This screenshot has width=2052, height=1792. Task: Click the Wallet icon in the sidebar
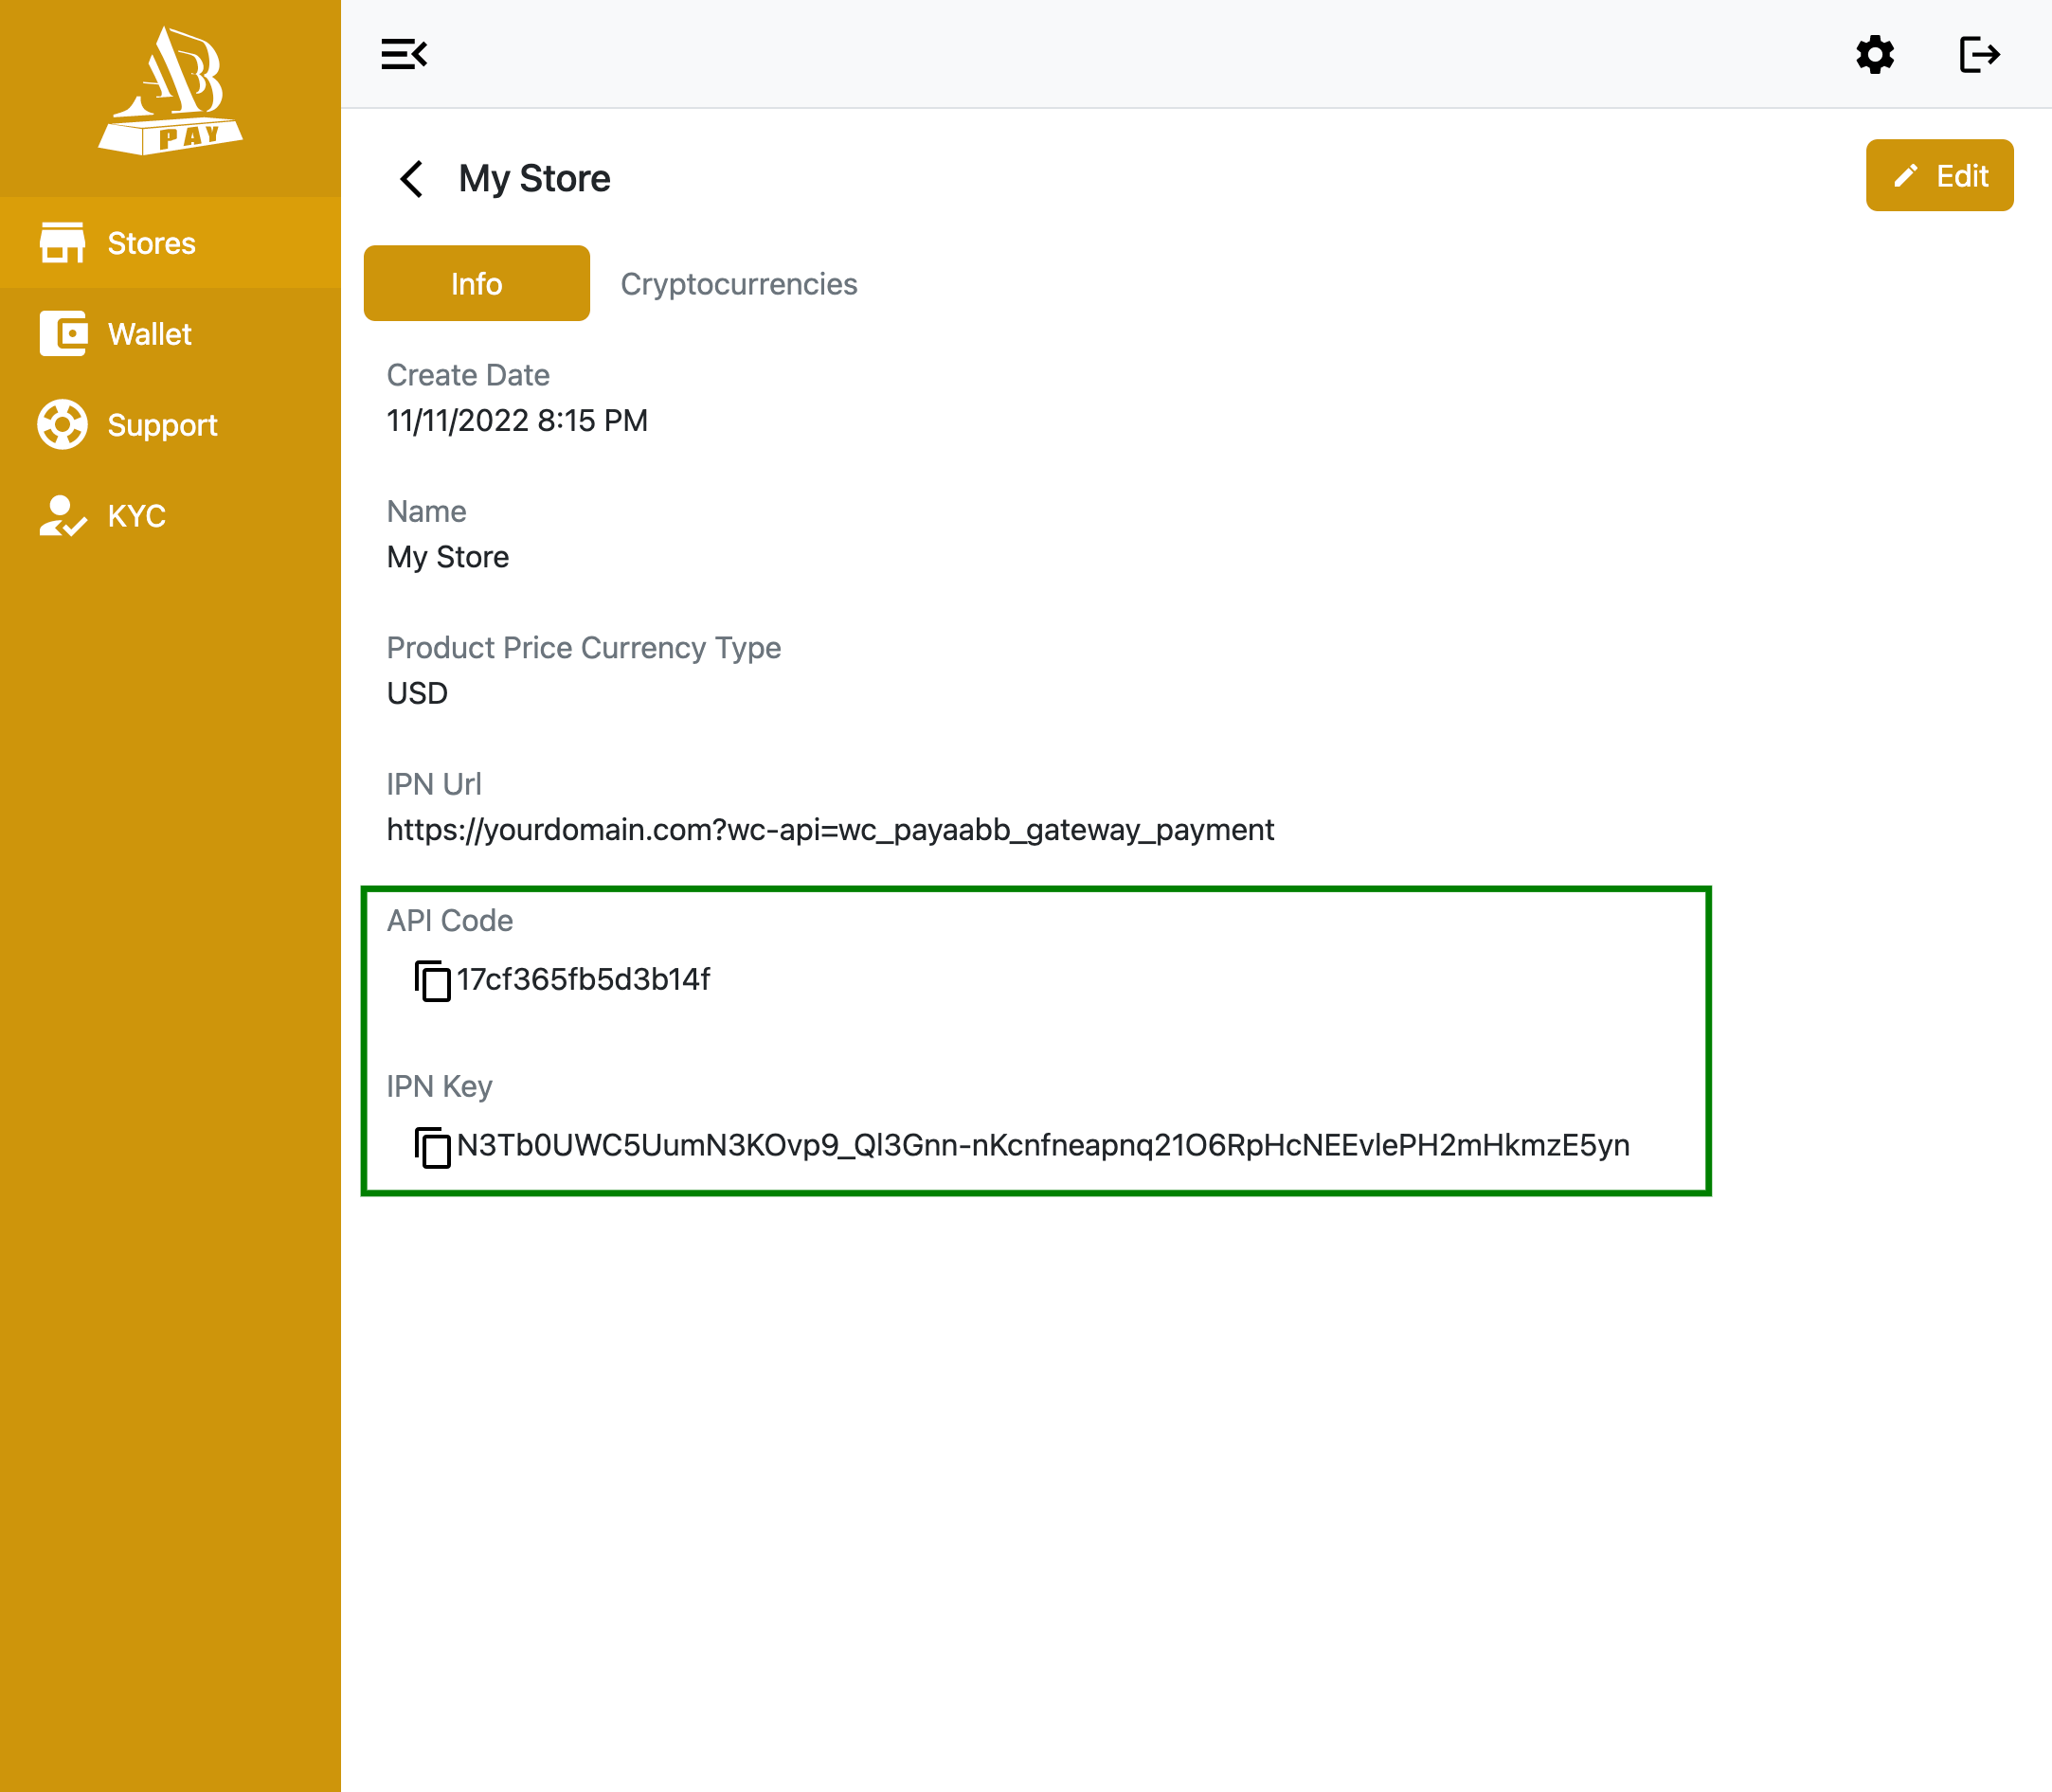click(x=62, y=334)
